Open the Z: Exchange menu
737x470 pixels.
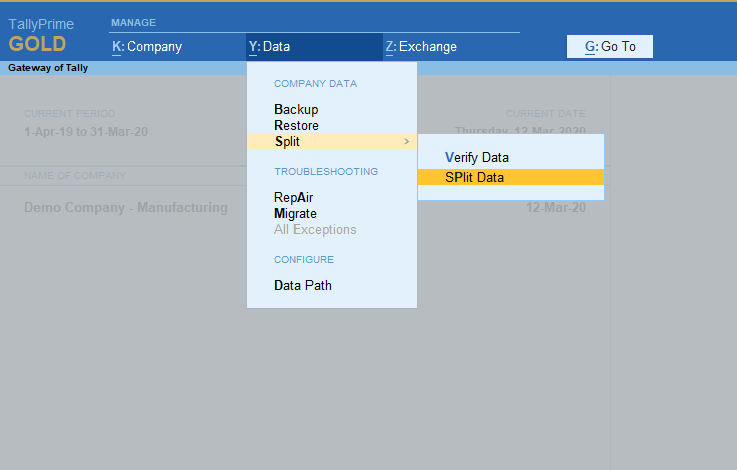click(x=420, y=46)
